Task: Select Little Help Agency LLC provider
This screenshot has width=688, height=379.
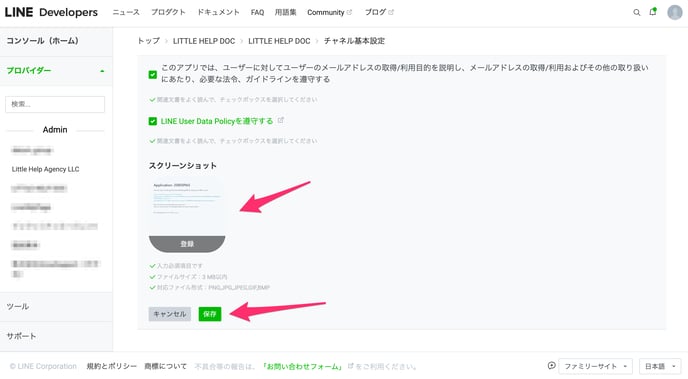Action: (46, 169)
